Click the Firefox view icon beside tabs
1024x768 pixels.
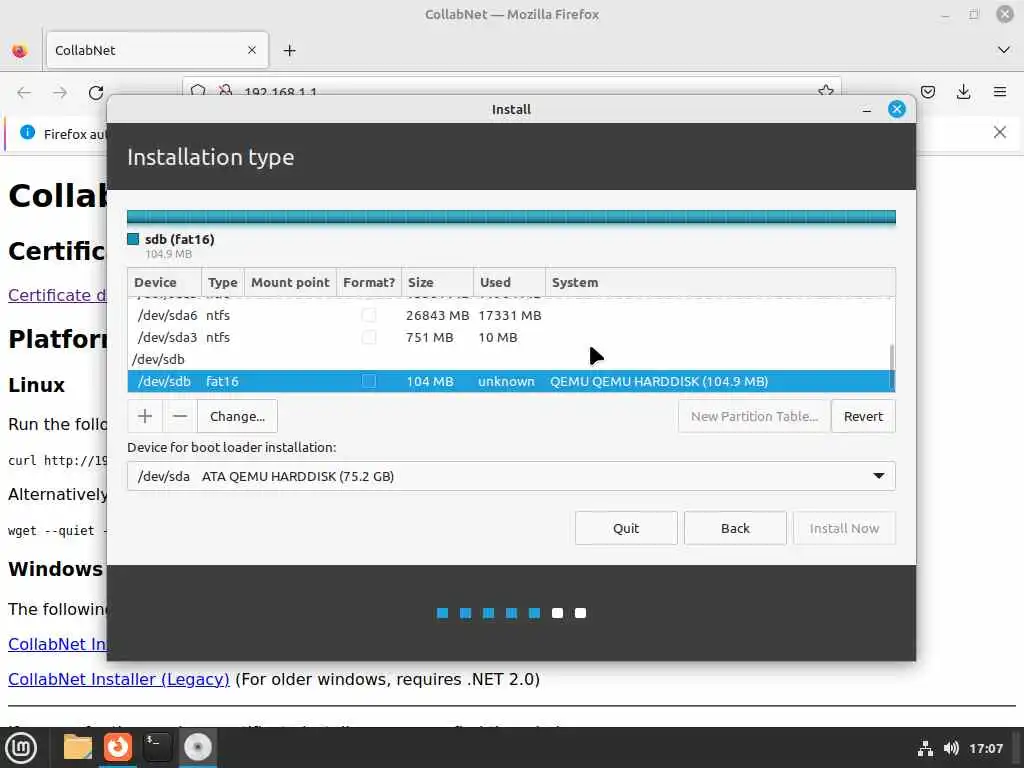point(20,50)
